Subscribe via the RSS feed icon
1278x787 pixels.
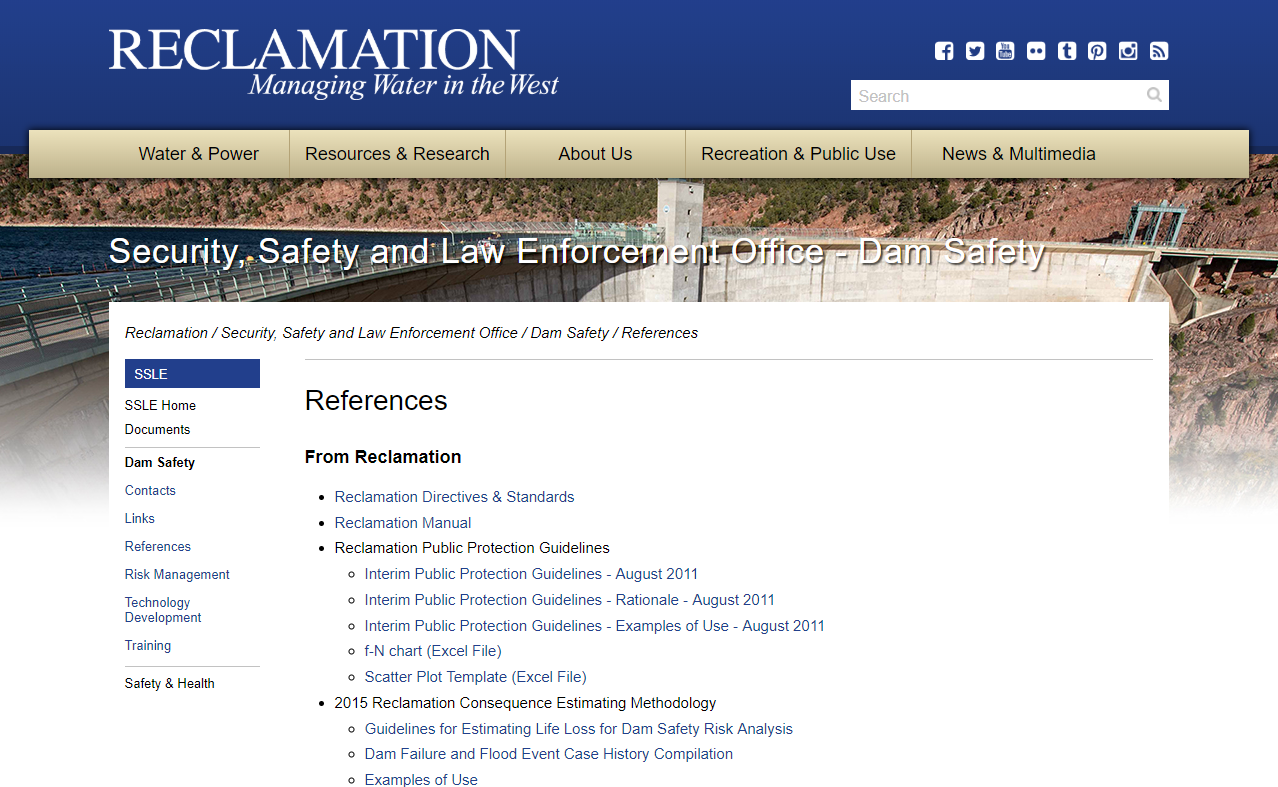1159,51
